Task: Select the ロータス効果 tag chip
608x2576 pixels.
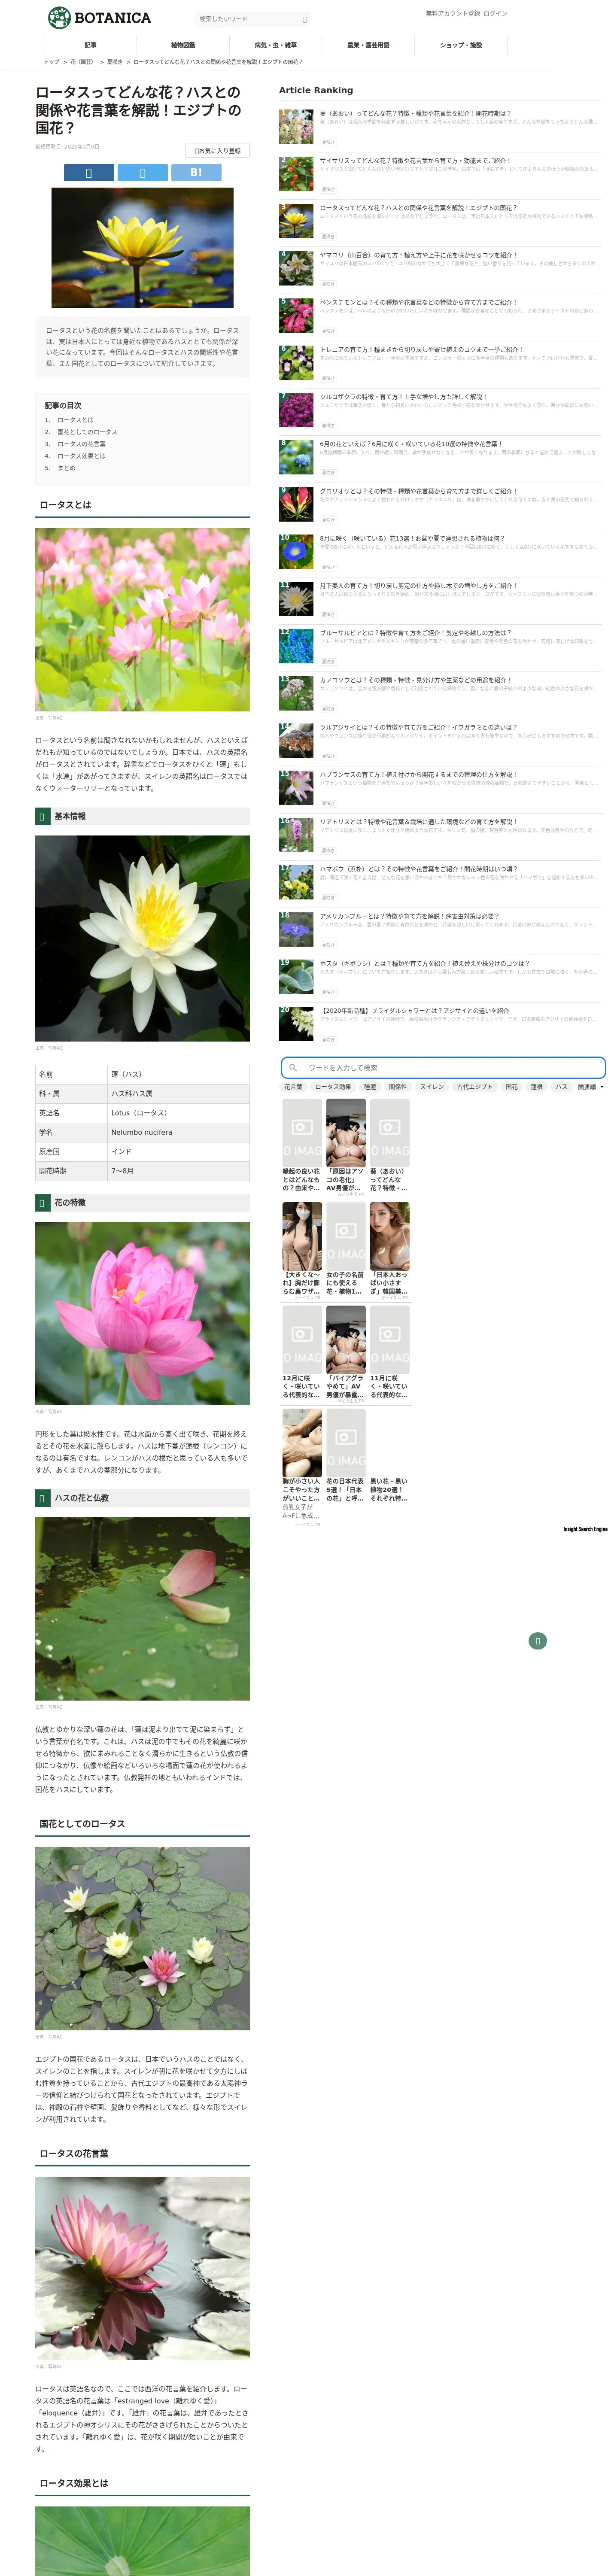Action: 333,1086
